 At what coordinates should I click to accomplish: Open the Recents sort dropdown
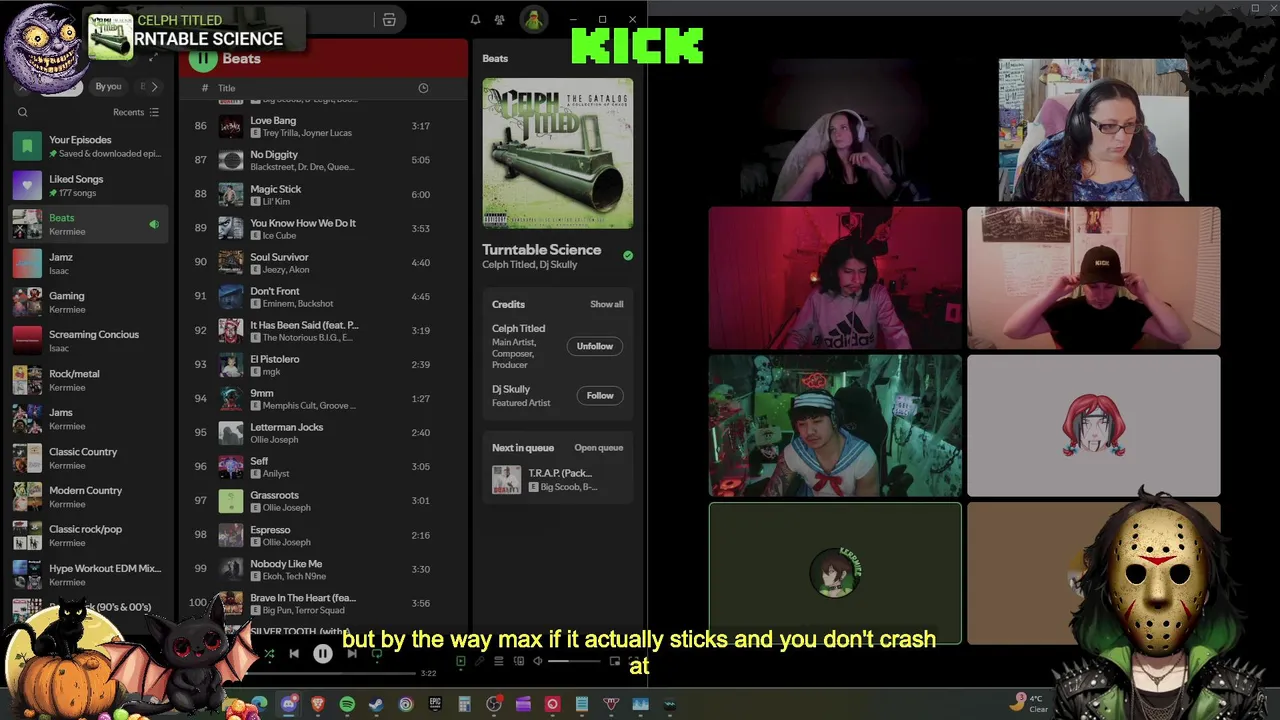coord(136,112)
